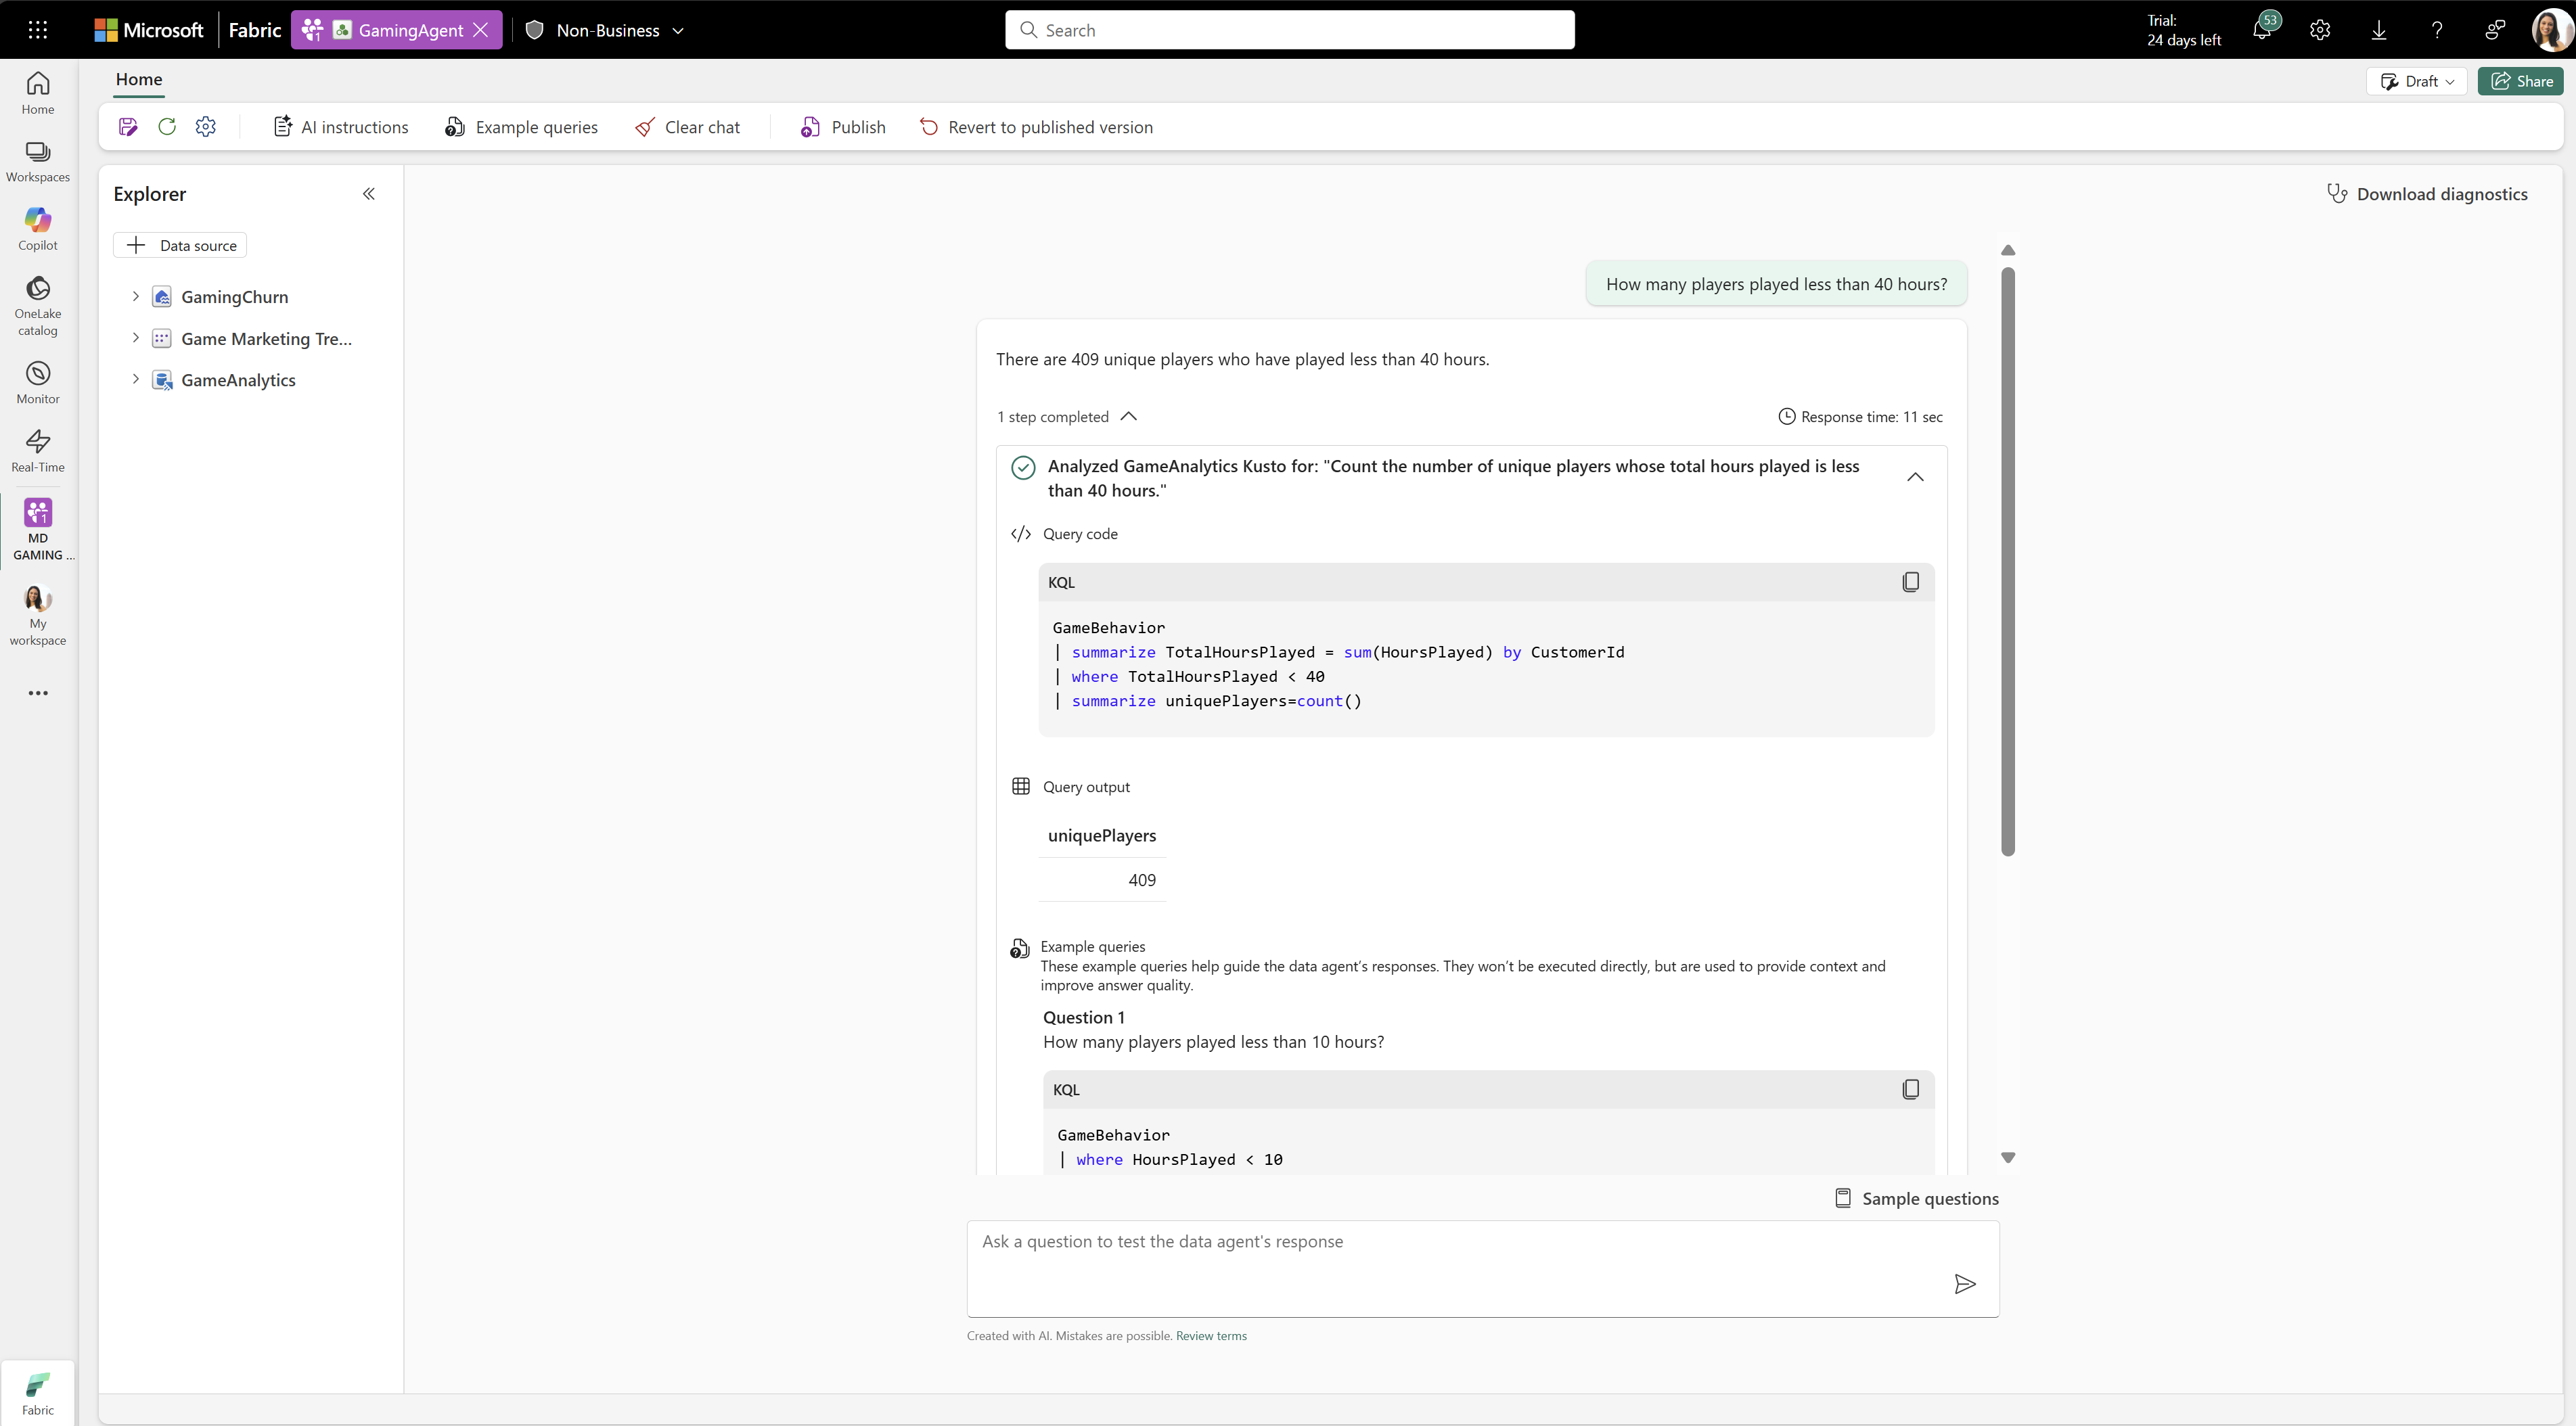
Task: Publish the data agent
Action: tap(842, 126)
